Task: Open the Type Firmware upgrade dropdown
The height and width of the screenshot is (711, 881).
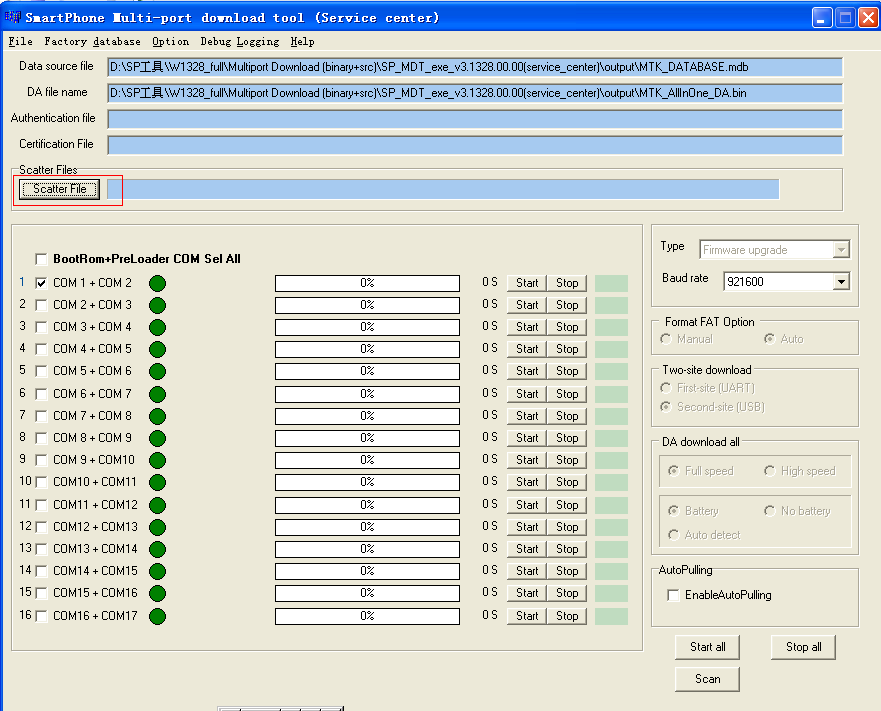Action: click(x=841, y=250)
